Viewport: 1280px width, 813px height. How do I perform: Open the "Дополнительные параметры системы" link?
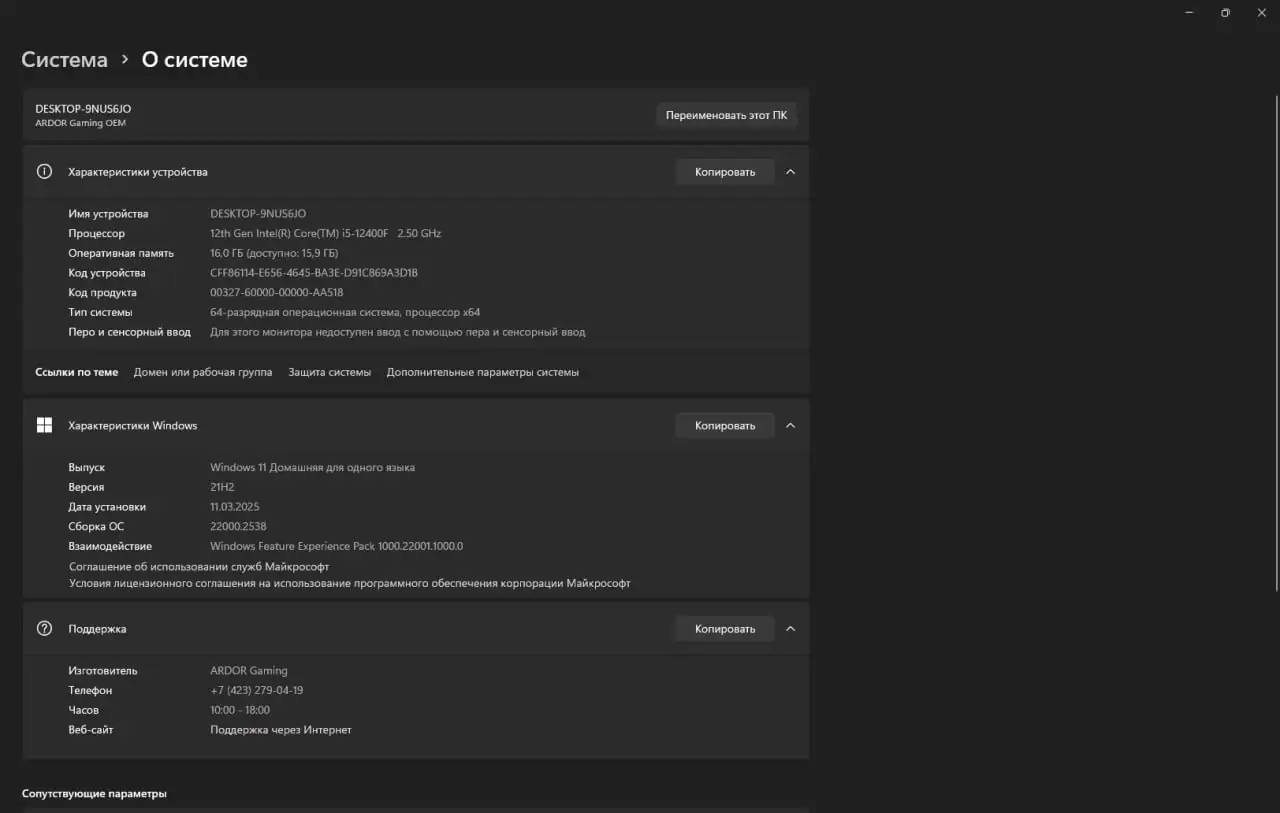coord(483,372)
